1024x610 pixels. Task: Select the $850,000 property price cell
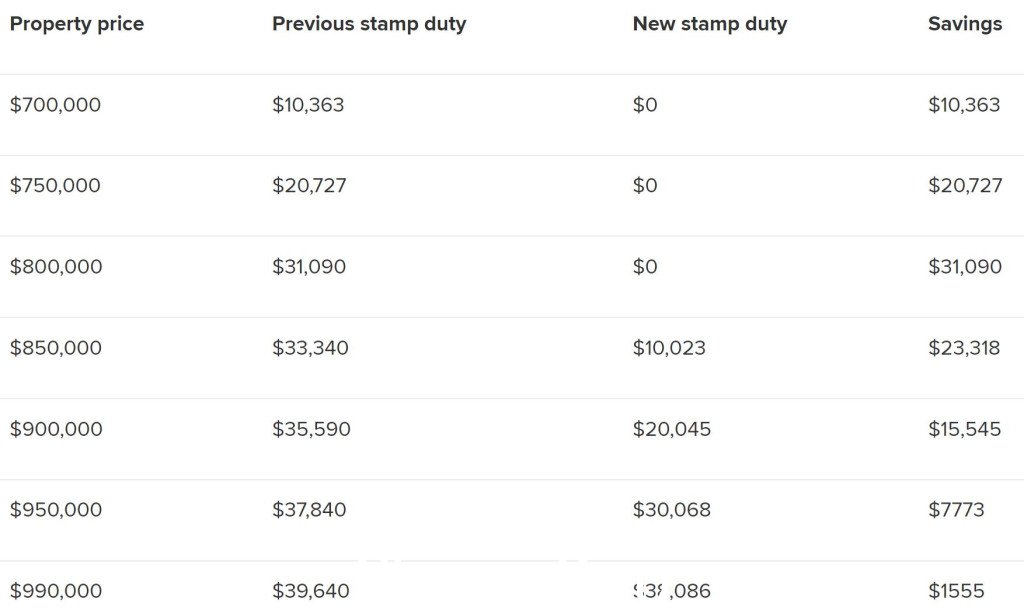56,347
